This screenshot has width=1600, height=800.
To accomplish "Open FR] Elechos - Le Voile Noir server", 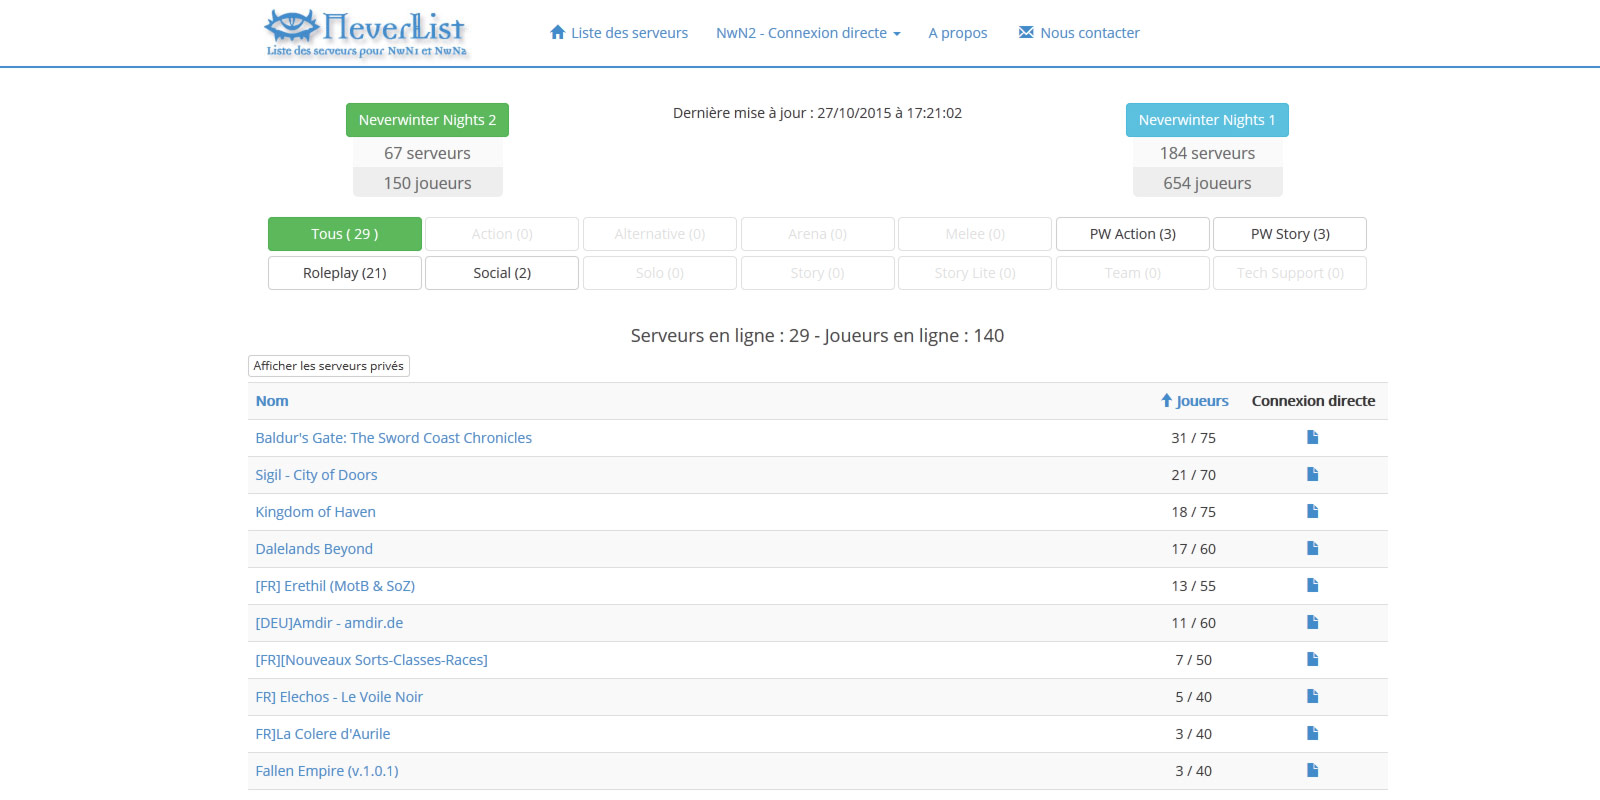I will [339, 697].
